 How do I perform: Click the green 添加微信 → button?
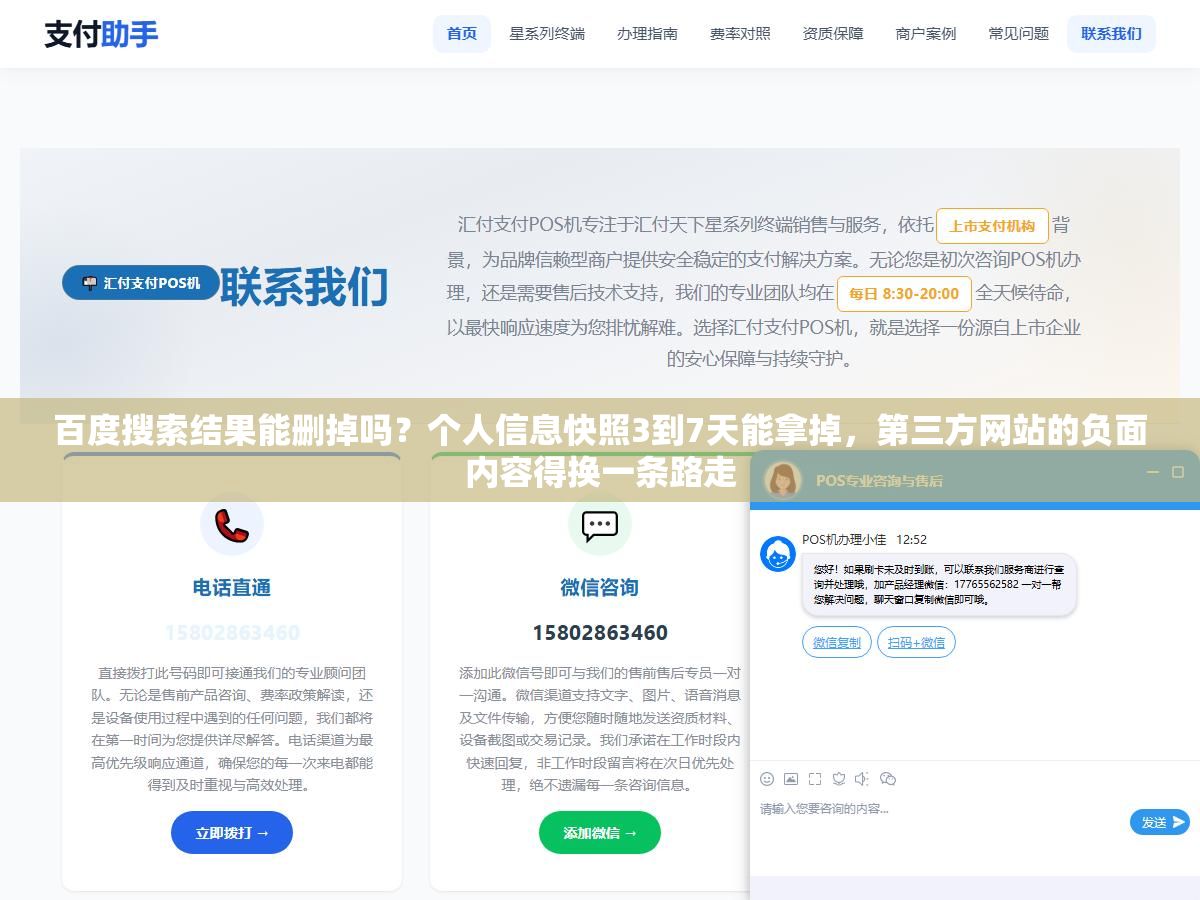(600, 832)
